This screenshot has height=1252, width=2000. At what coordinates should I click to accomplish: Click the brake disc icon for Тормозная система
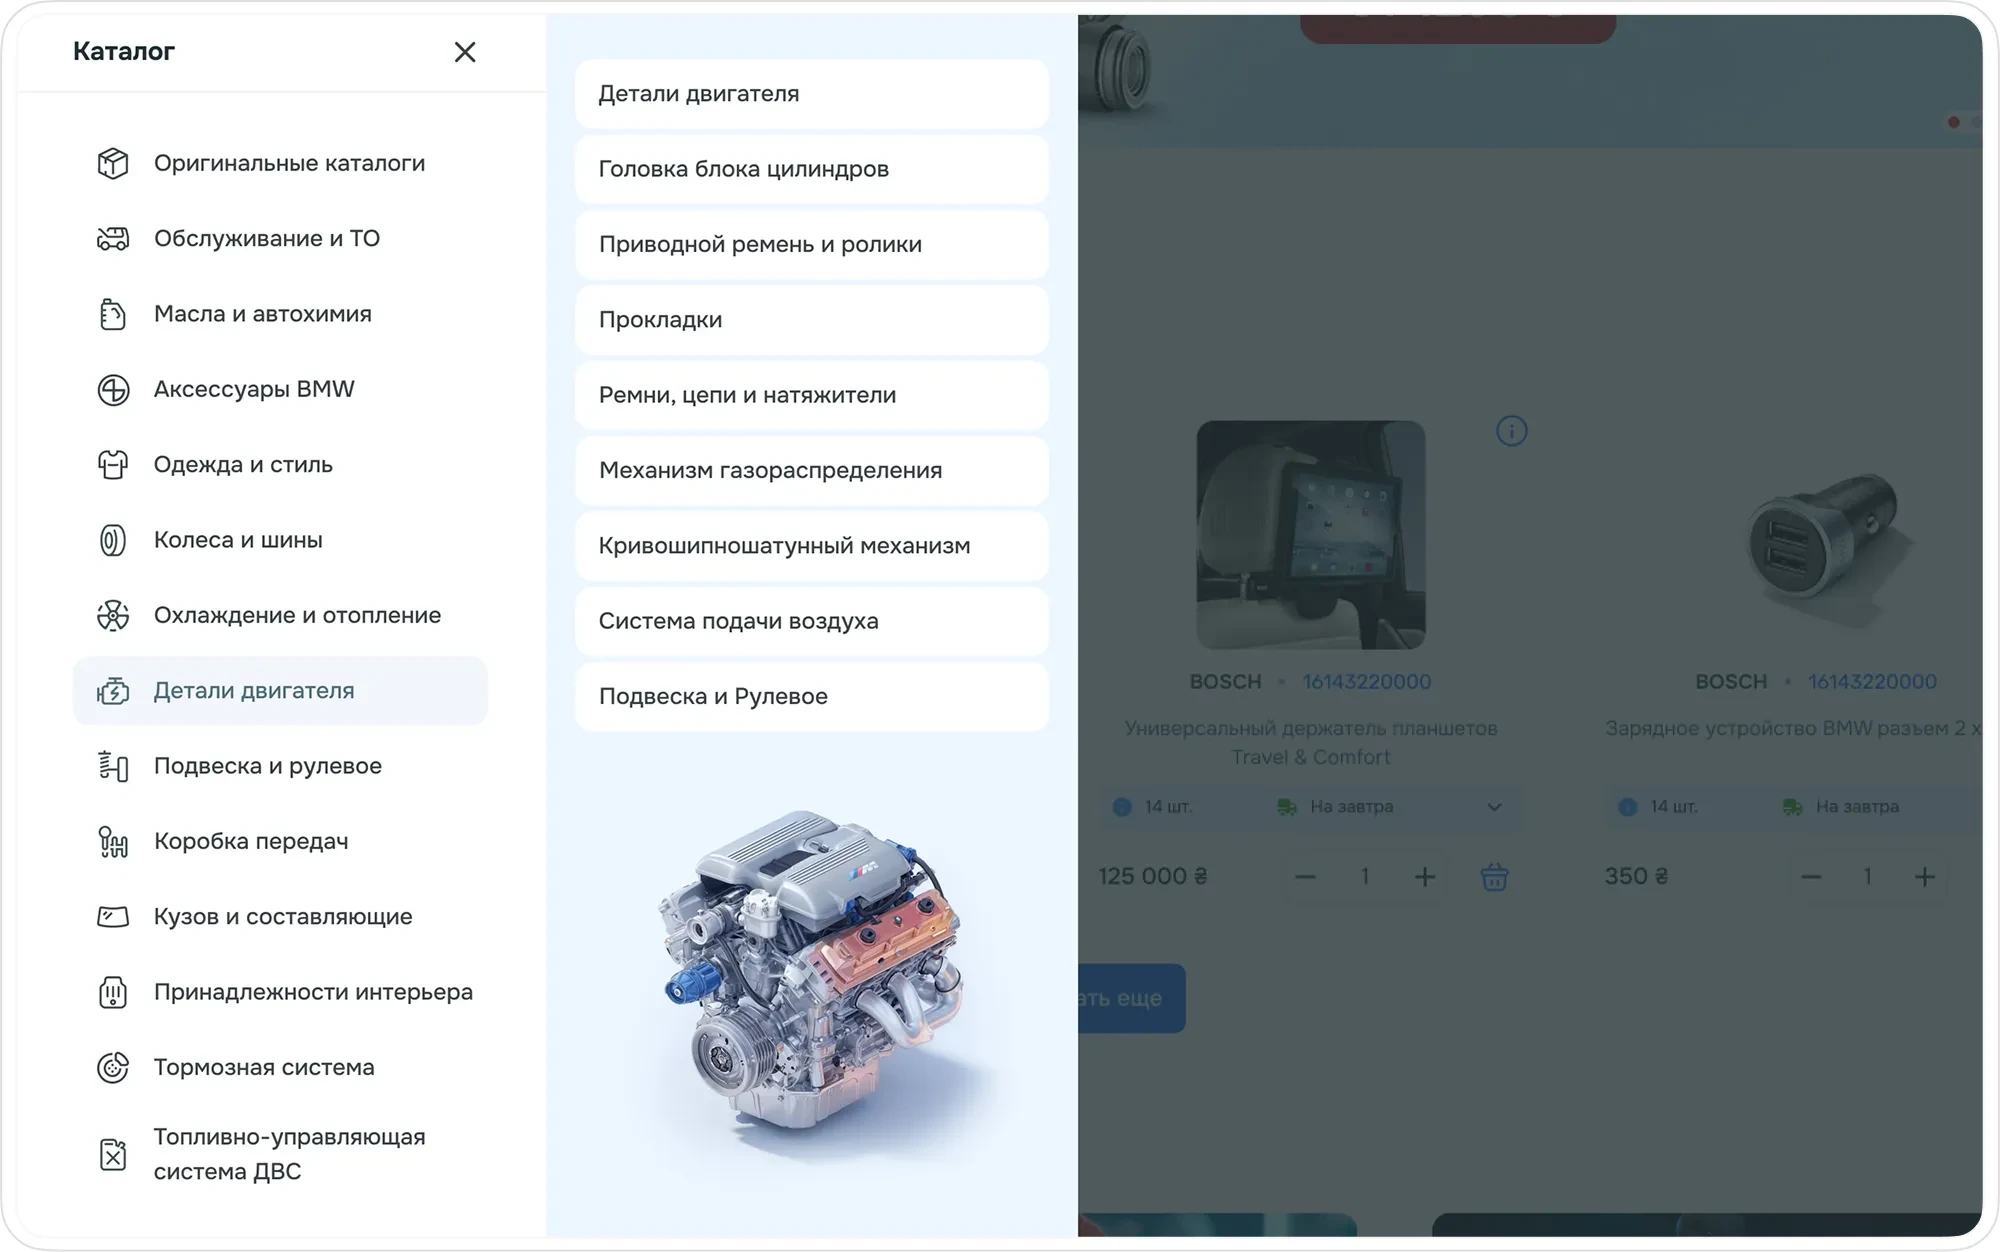[113, 1068]
